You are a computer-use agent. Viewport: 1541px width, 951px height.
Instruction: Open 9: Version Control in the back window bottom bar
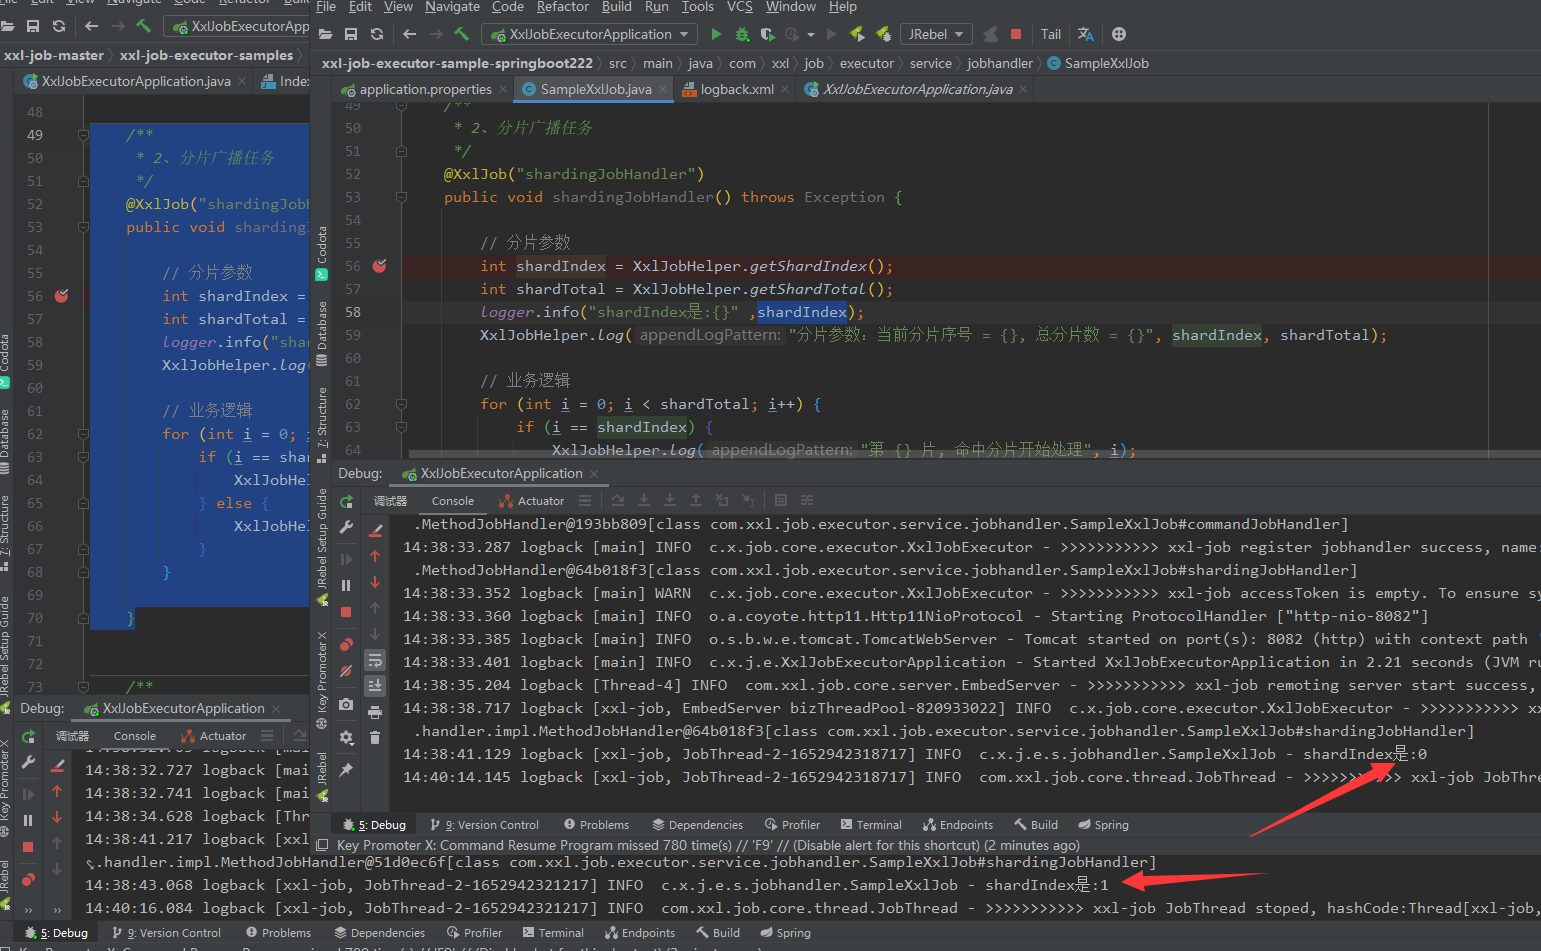click(168, 933)
